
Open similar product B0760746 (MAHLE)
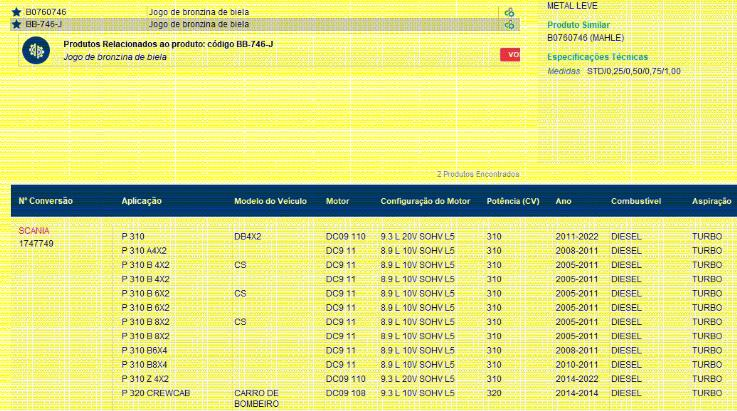(585, 37)
